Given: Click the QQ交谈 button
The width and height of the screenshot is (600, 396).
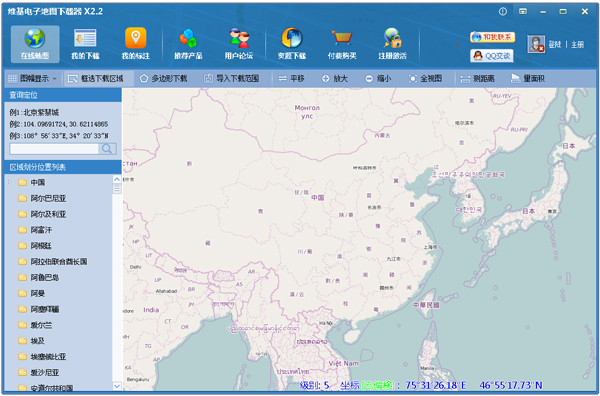Looking at the screenshot, I should coord(492,56).
